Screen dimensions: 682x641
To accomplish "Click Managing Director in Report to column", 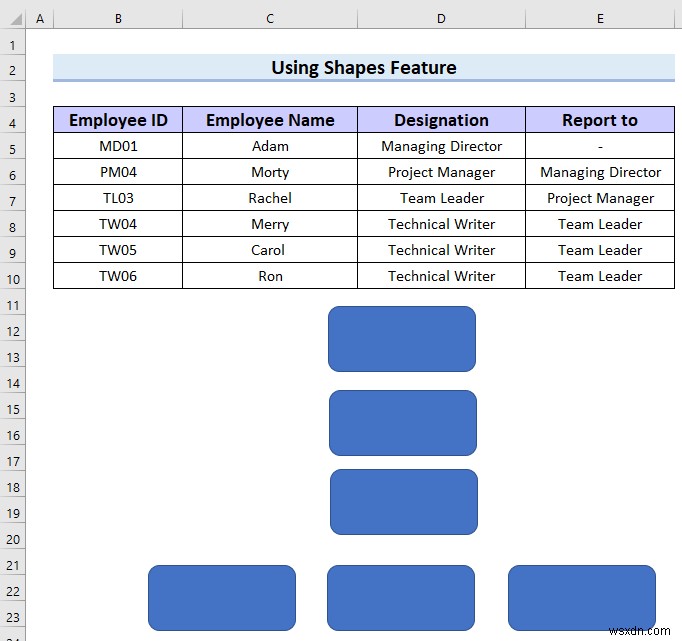I will pos(600,172).
